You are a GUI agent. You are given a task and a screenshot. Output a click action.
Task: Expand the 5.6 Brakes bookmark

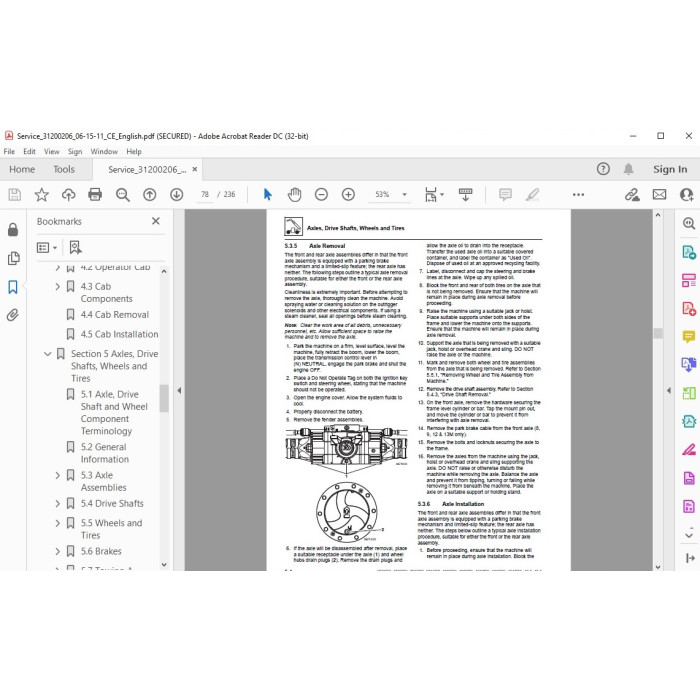(x=58, y=551)
